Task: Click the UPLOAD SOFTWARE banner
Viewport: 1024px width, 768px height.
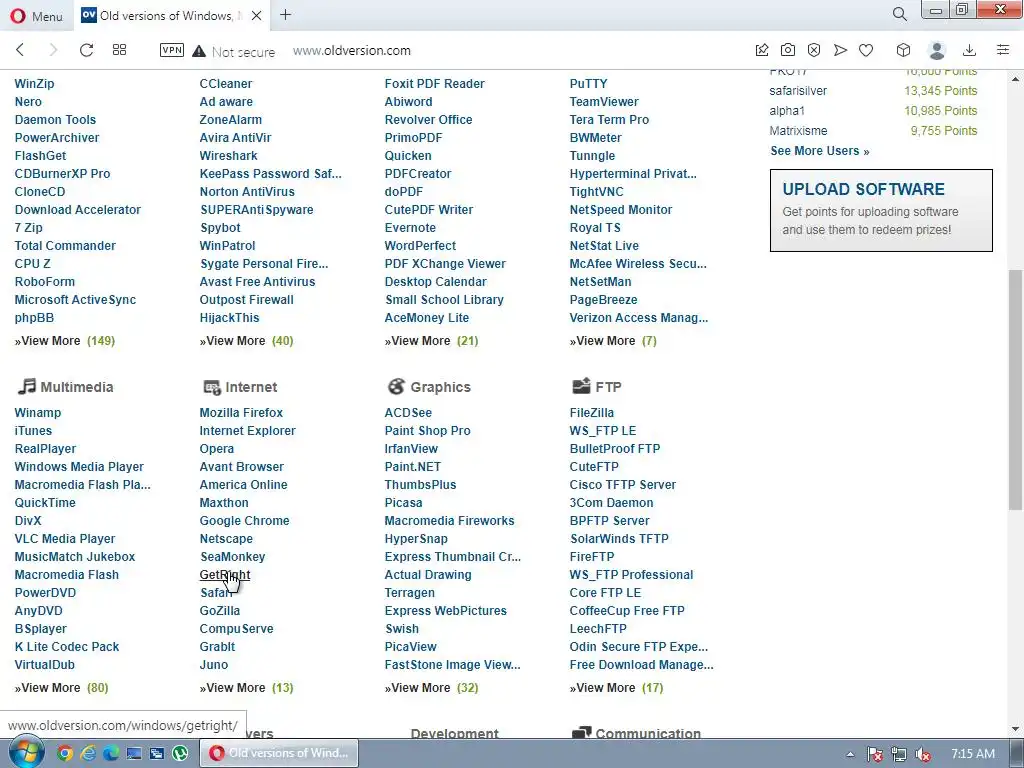Action: [881, 210]
